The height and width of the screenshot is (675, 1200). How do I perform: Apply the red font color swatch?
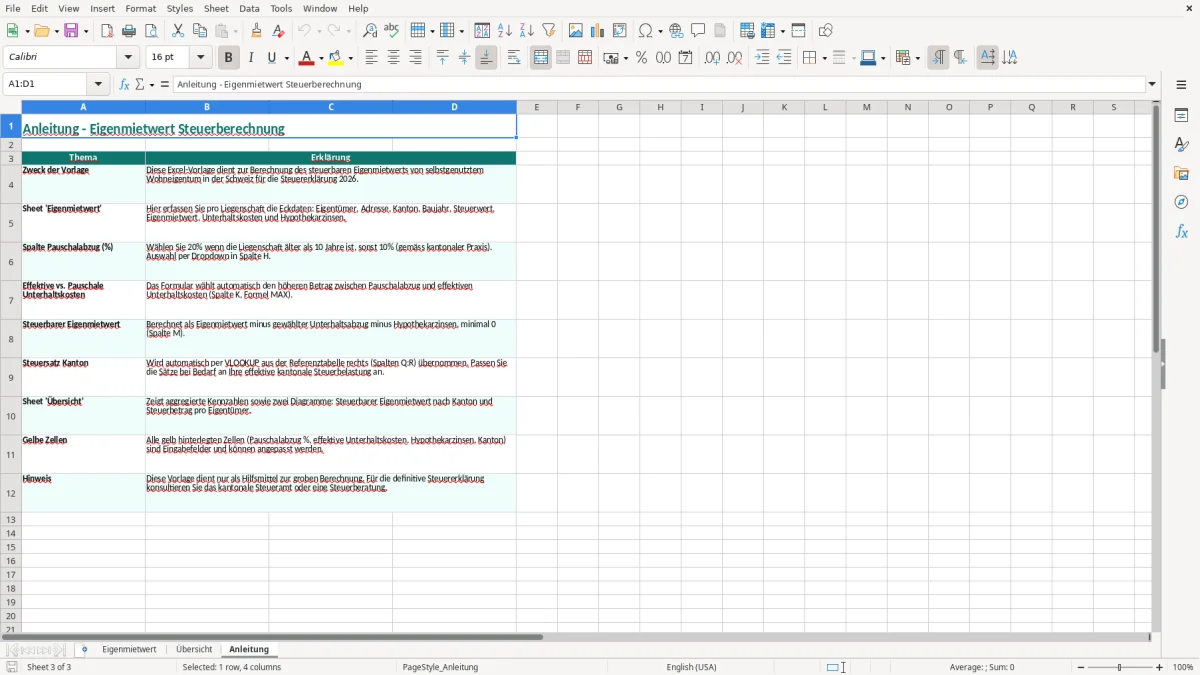[x=308, y=58]
